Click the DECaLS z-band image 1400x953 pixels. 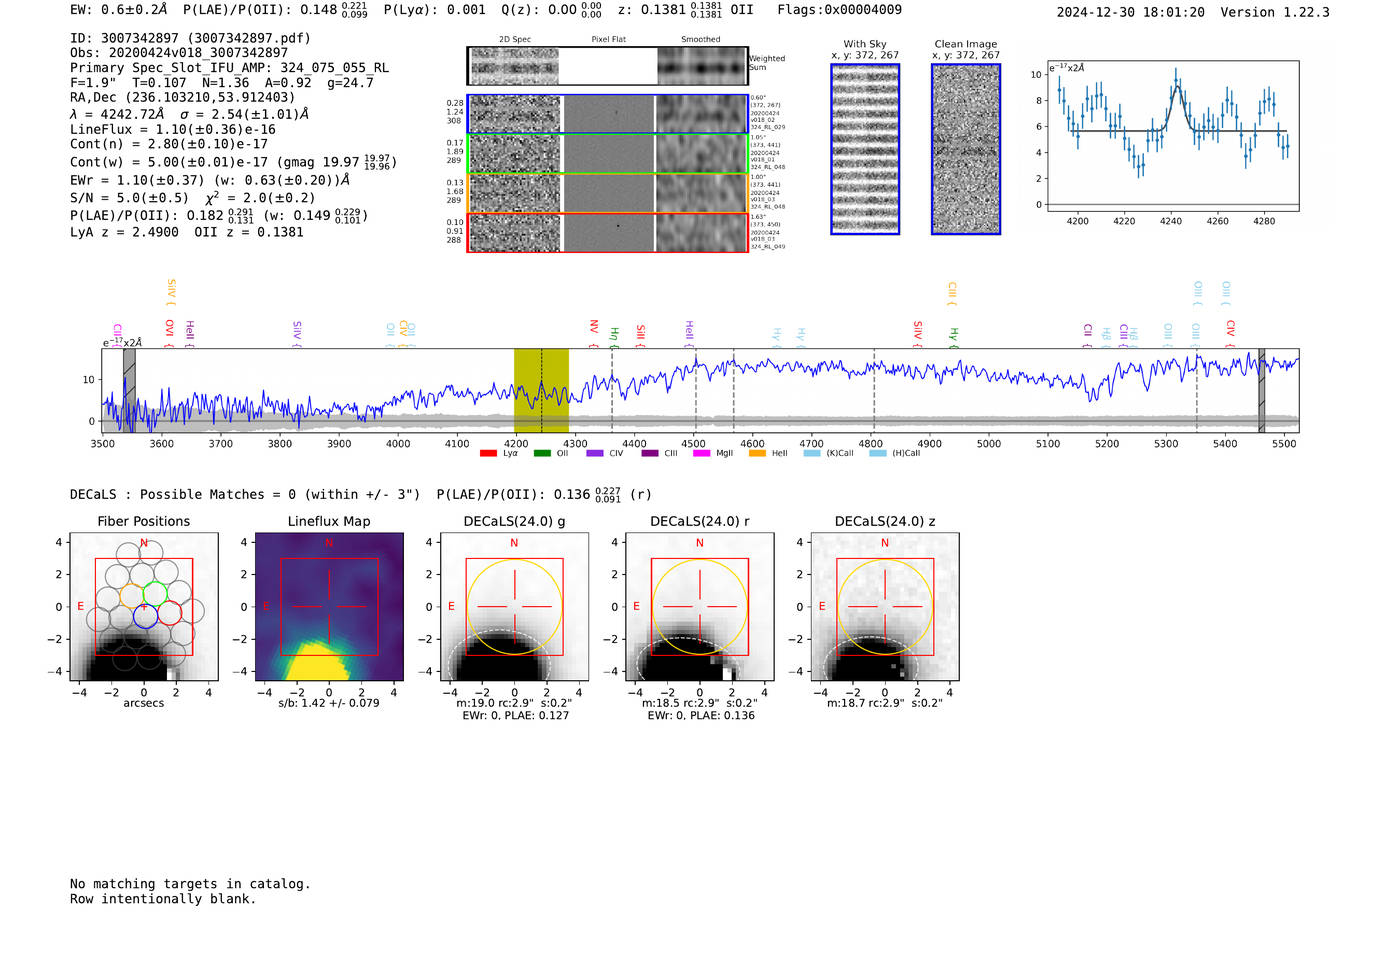[x=884, y=607]
